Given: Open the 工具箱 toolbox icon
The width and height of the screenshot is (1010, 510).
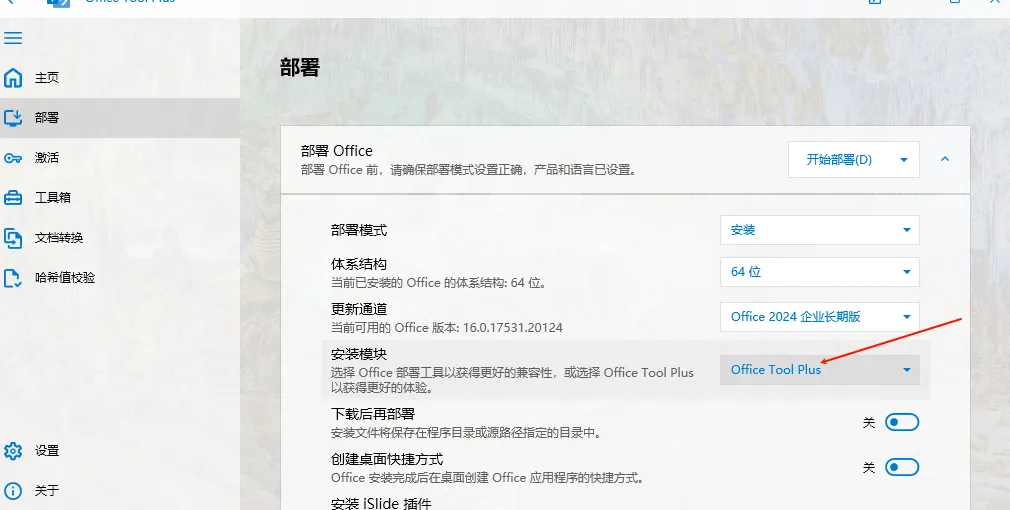Looking at the screenshot, I should tap(13, 198).
